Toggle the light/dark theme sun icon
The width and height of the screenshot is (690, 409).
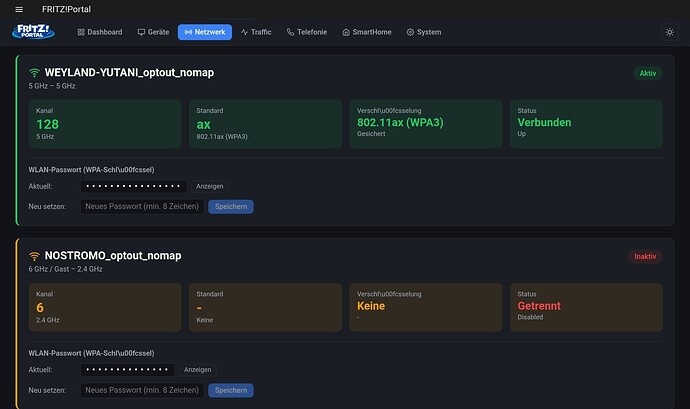[669, 32]
